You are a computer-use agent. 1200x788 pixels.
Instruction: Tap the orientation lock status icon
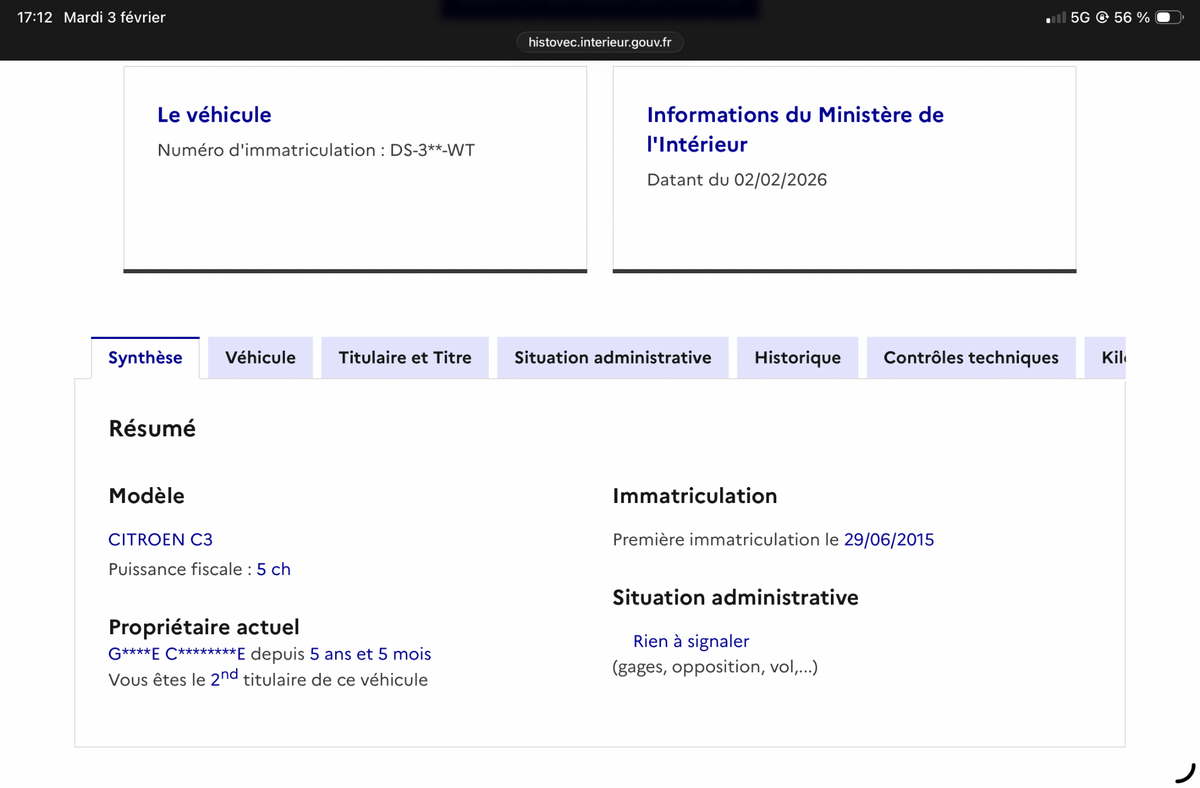[x=1102, y=18]
